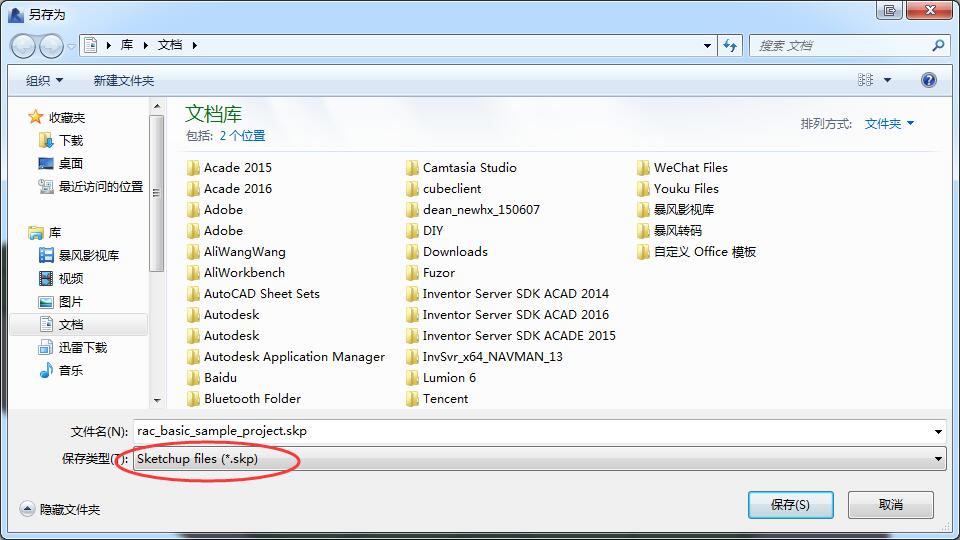Viewport: 960px width, 540px height.
Task: Select 收藏夹 in the navigation pane
Action: coord(56,117)
